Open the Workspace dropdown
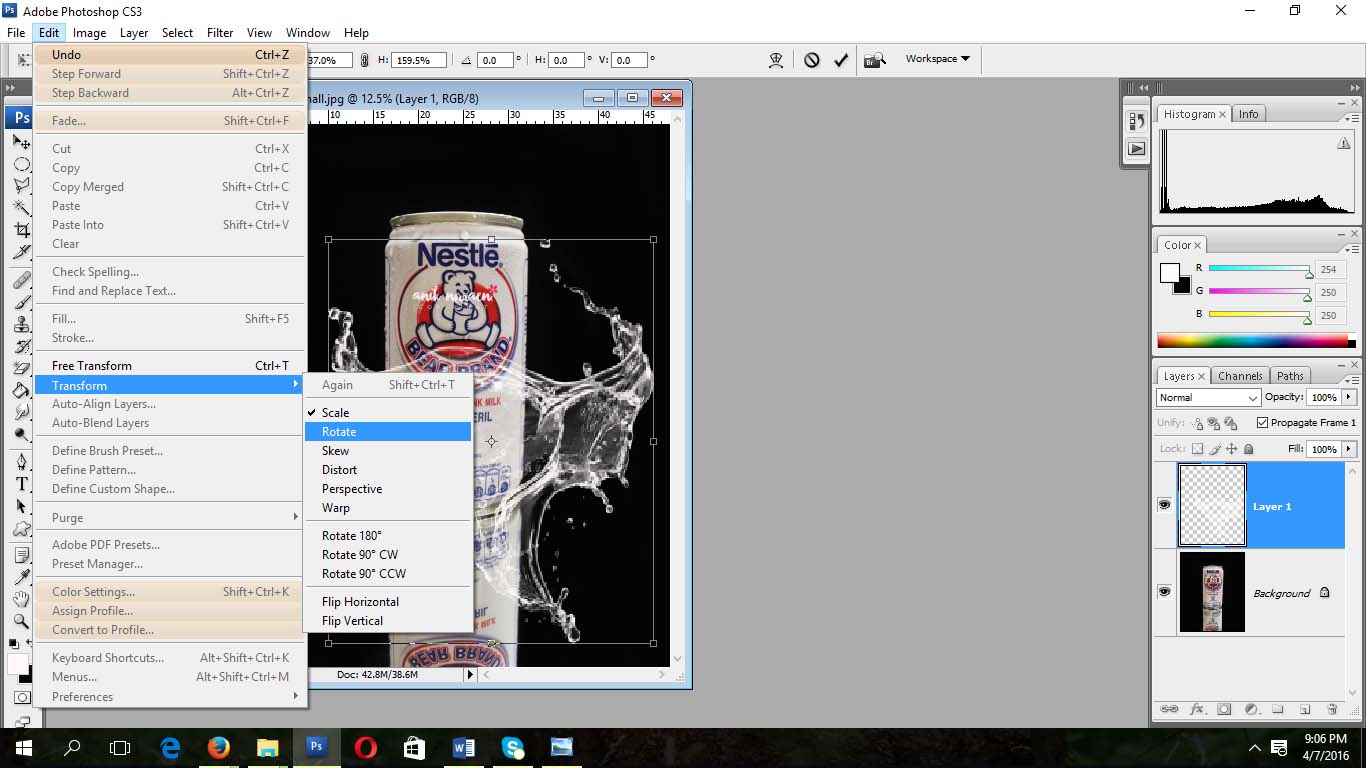This screenshot has width=1366, height=768. click(x=937, y=59)
